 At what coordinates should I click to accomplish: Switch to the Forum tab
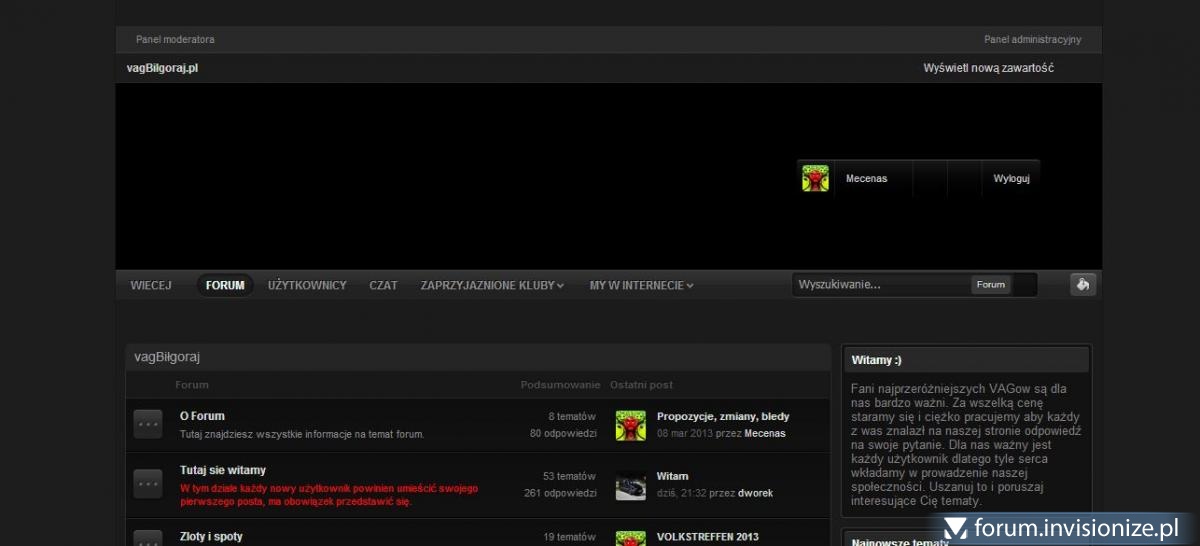225,285
